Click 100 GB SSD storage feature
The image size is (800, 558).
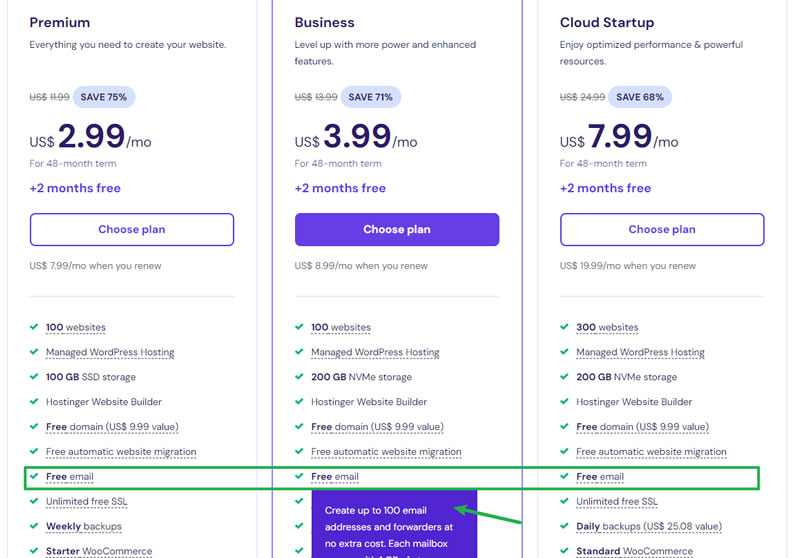click(91, 377)
